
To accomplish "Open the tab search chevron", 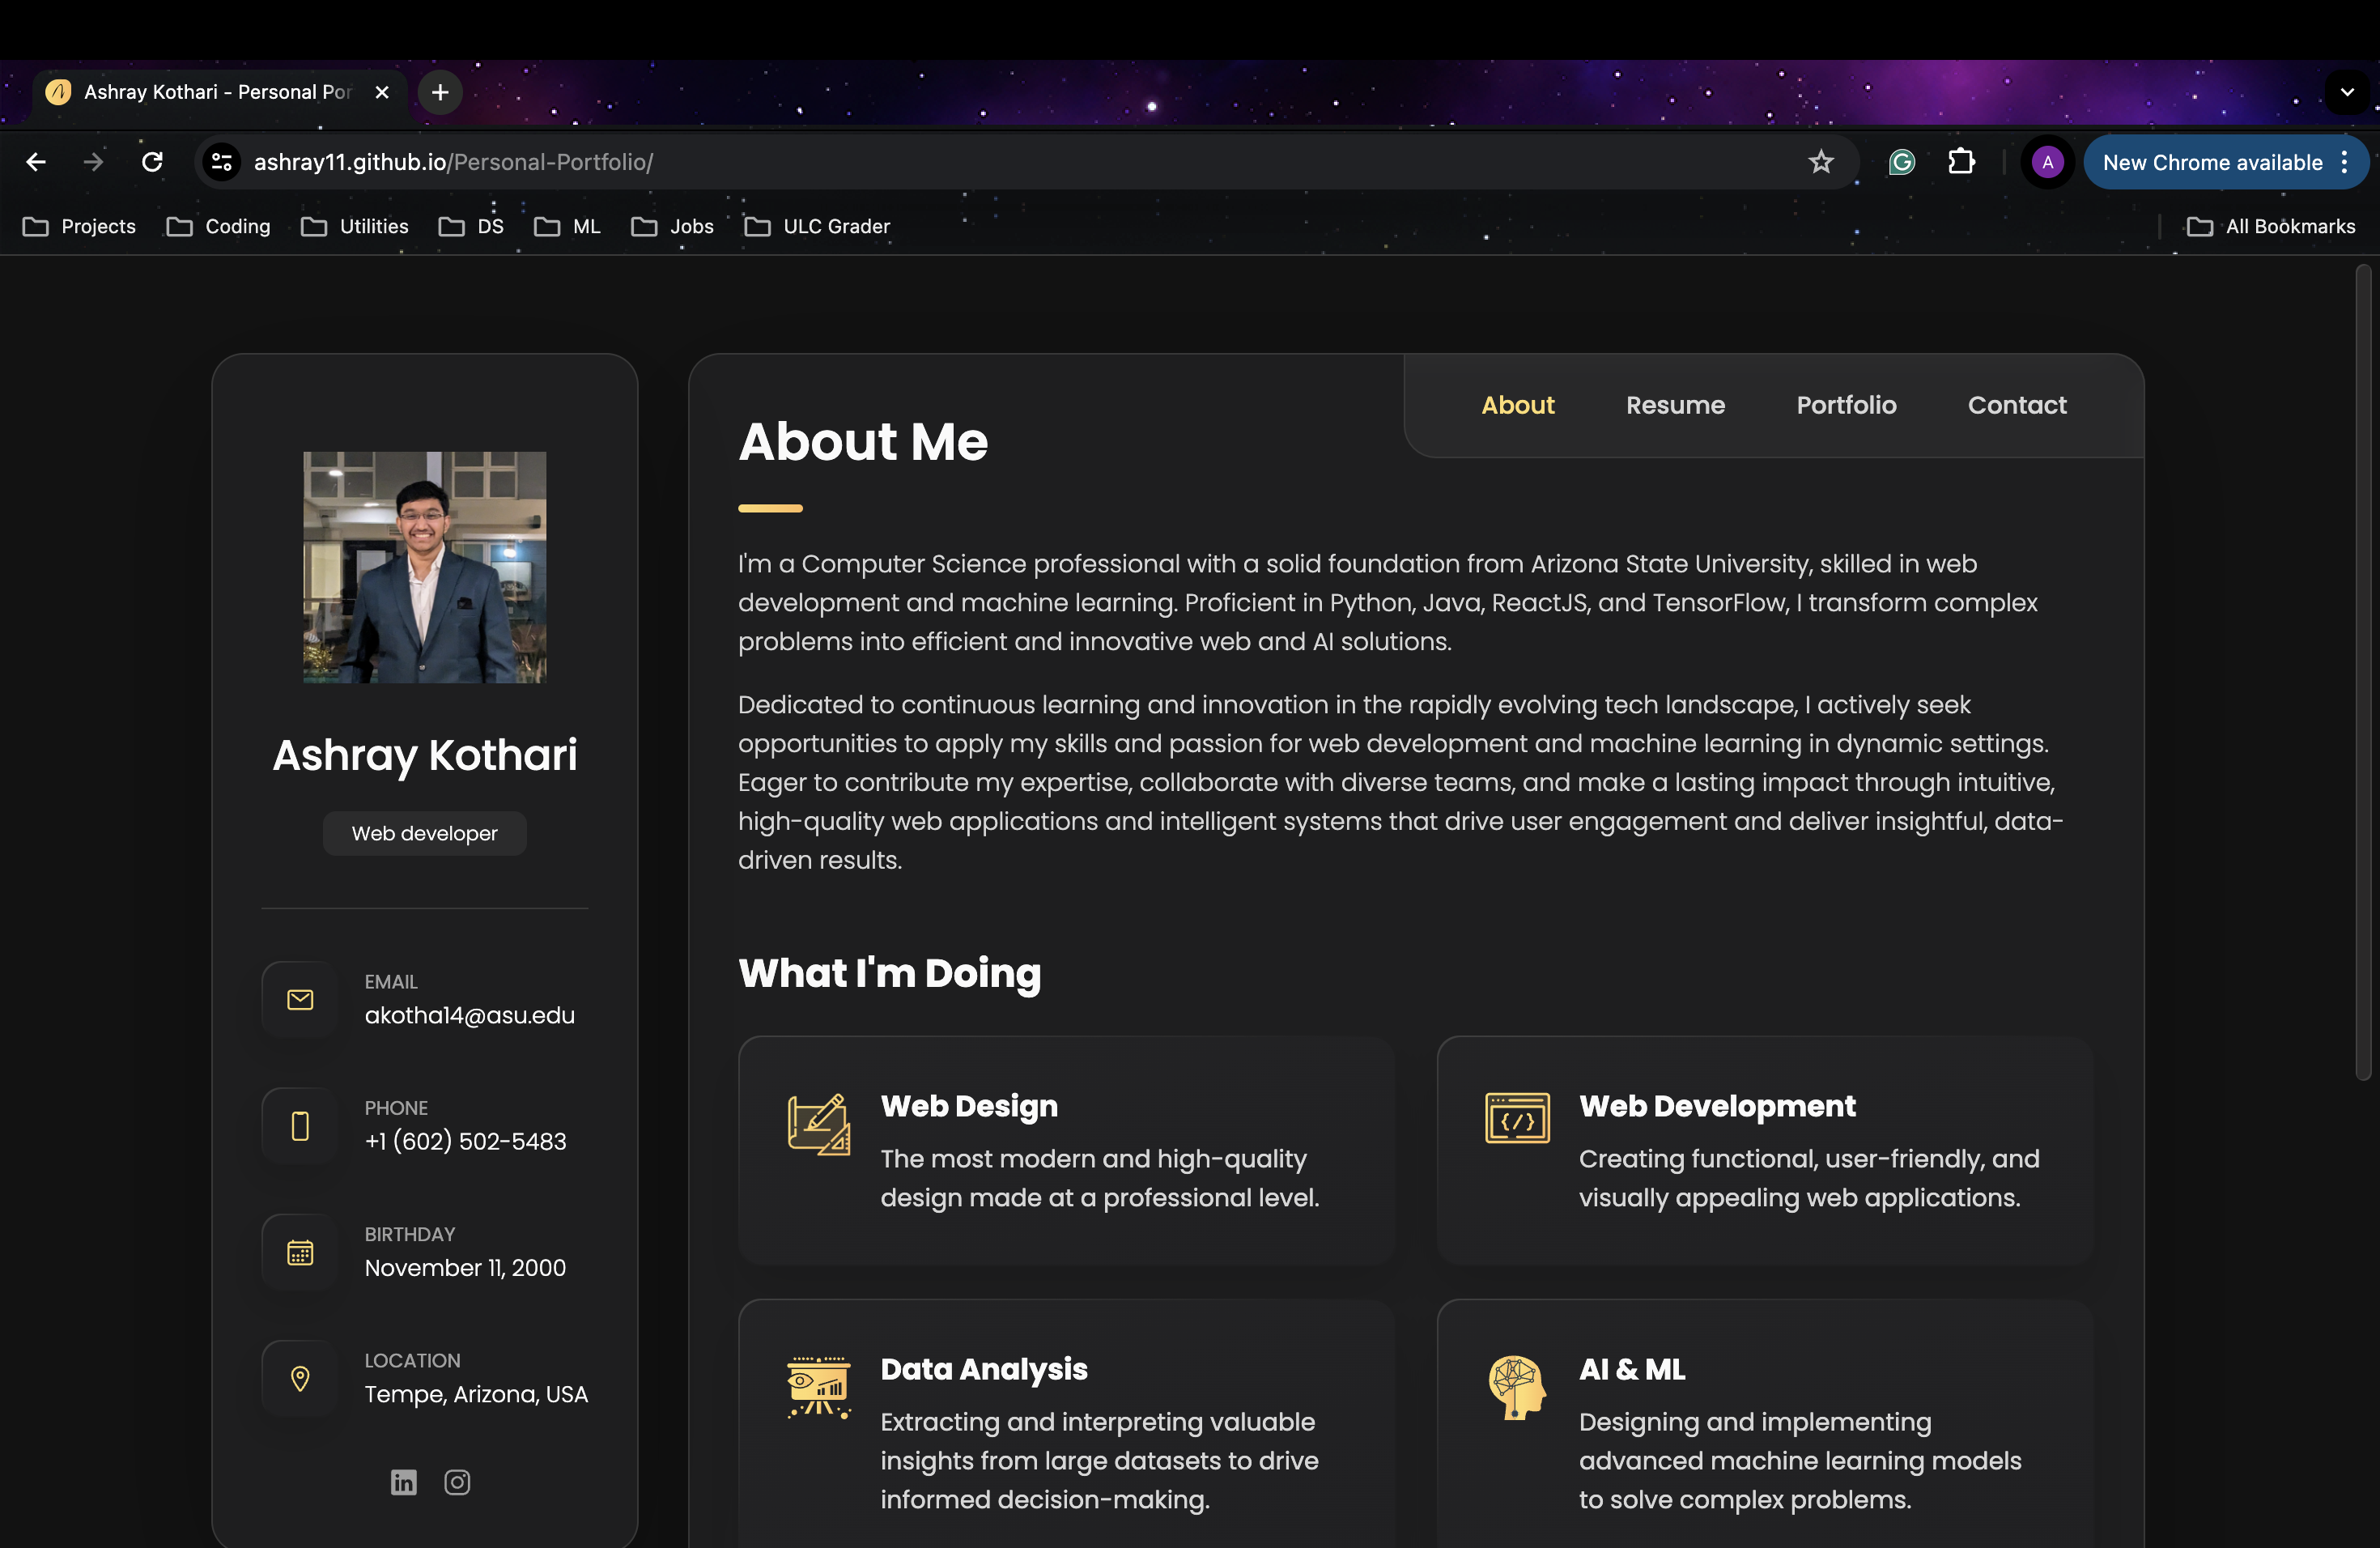I will pyautogui.click(x=2348, y=92).
